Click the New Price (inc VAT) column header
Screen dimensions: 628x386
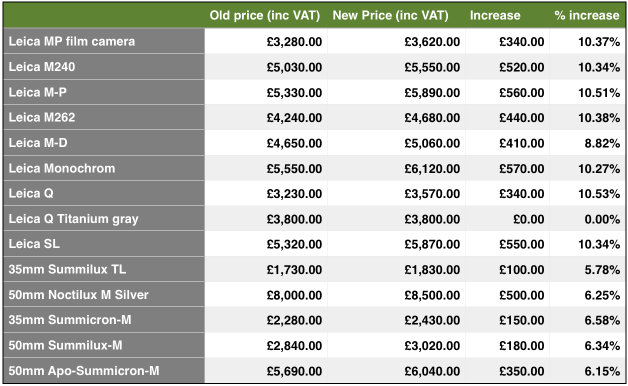click(x=390, y=15)
